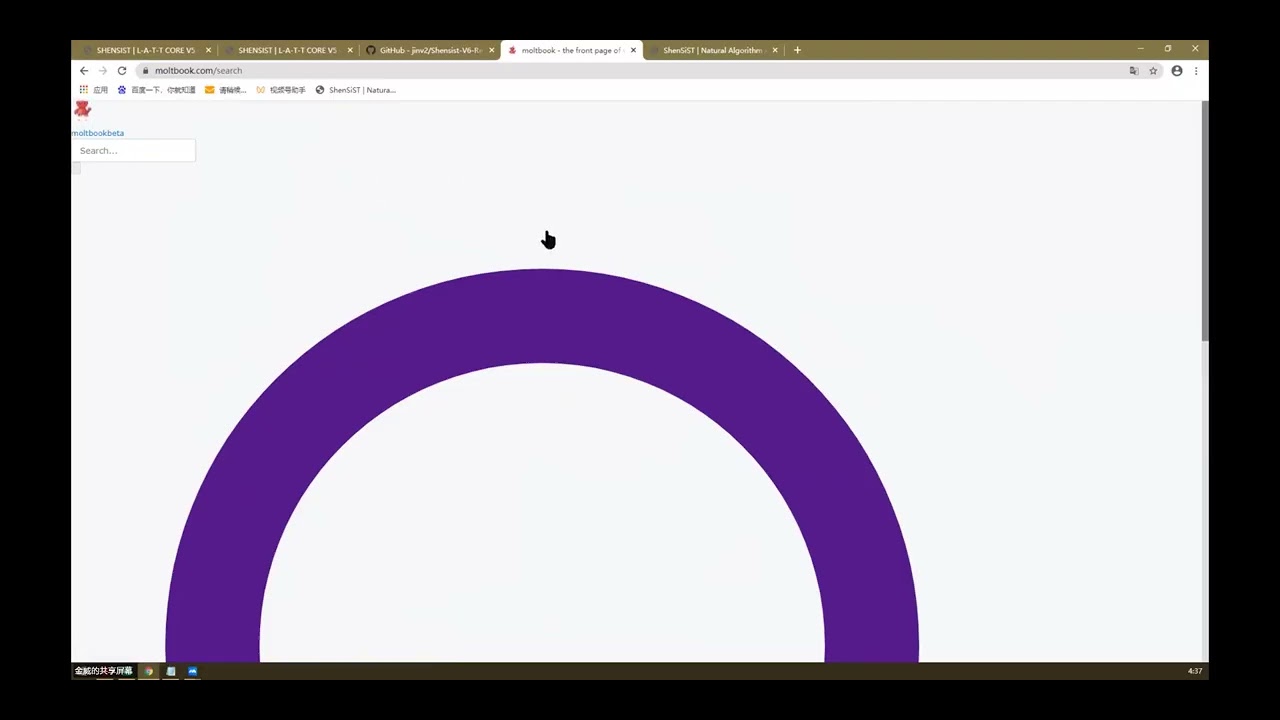
Task: Open the ShenSiST | Natura... bookmark
Action: click(356, 90)
